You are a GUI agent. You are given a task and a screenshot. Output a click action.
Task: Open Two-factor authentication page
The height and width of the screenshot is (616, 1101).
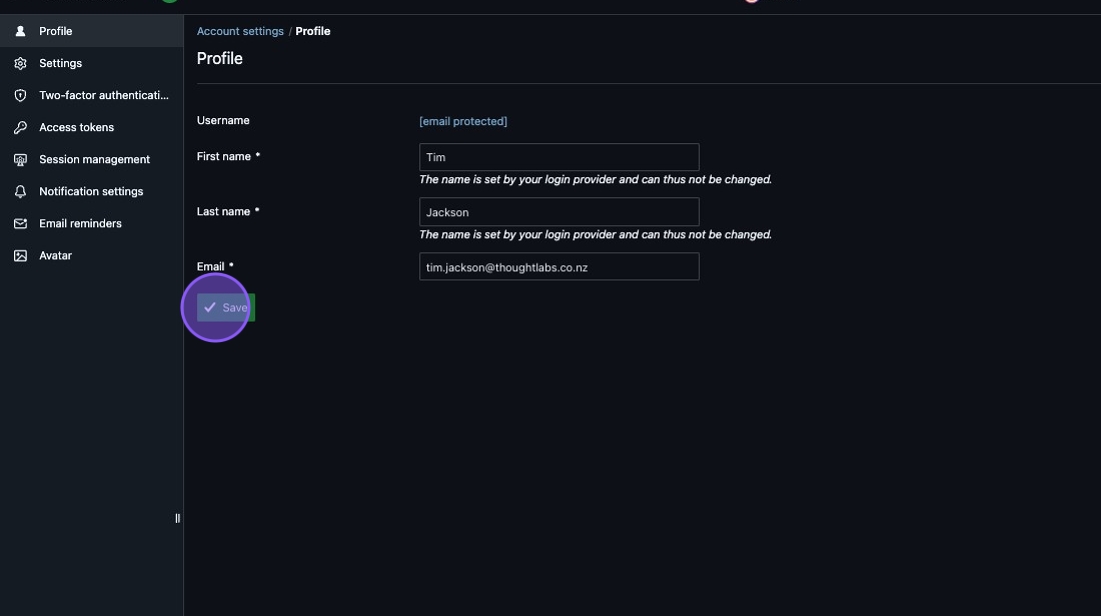click(103, 95)
